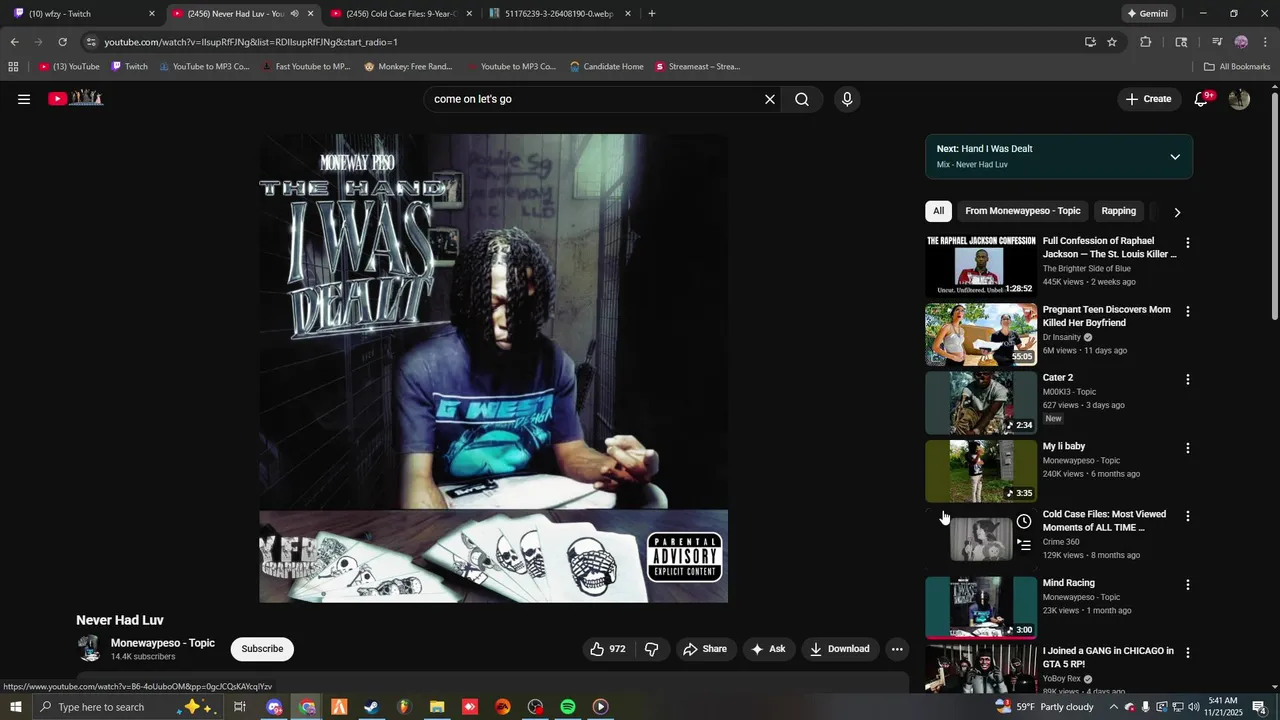1280x720 pixels.
Task: Open Monewaypeso - Topic channel link
Action: coord(163,643)
